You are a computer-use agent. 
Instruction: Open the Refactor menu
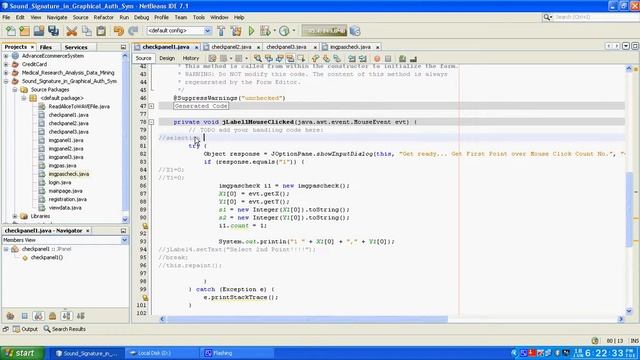[104, 18]
